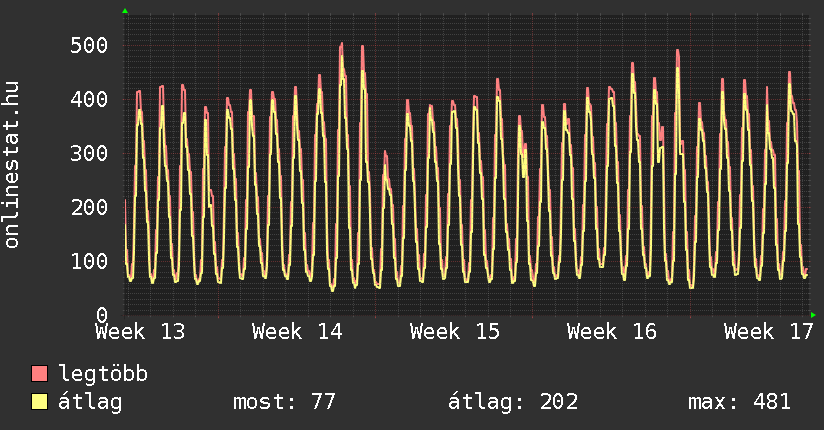The width and height of the screenshot is (824, 430).
Task: Click the 'max: 481' statistic
Action: 739,402
